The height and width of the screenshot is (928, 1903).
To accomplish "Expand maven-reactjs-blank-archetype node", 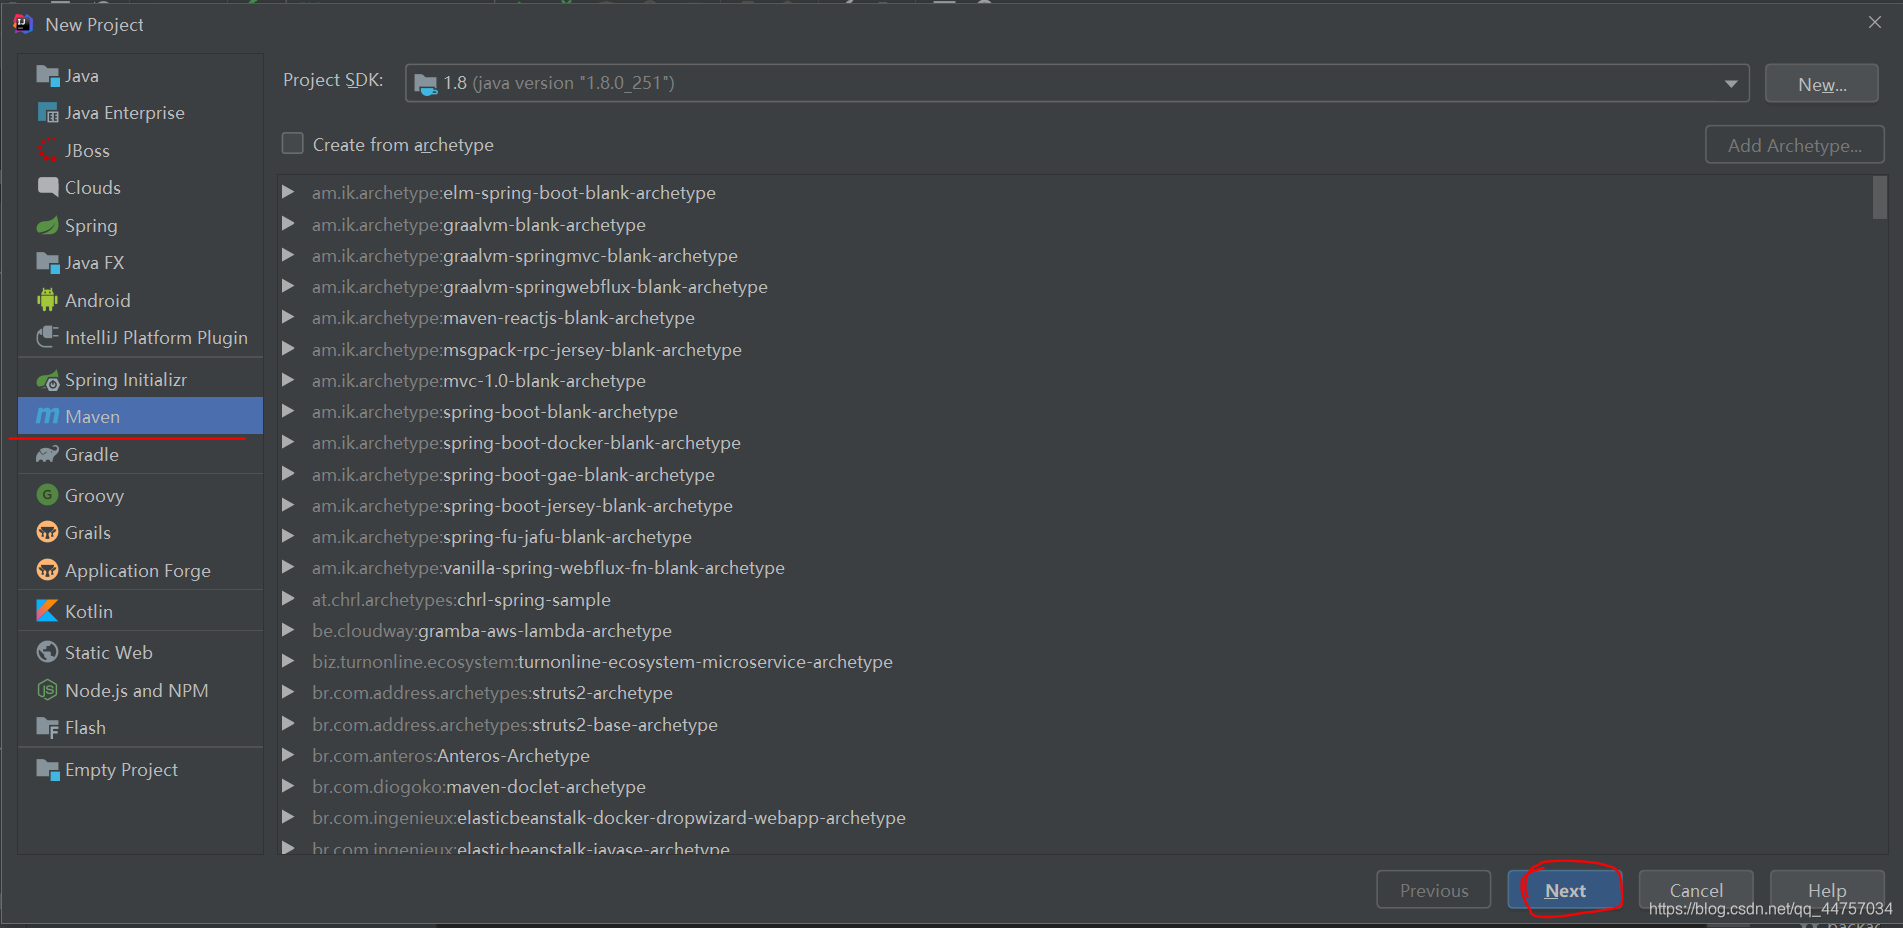I will click(288, 317).
